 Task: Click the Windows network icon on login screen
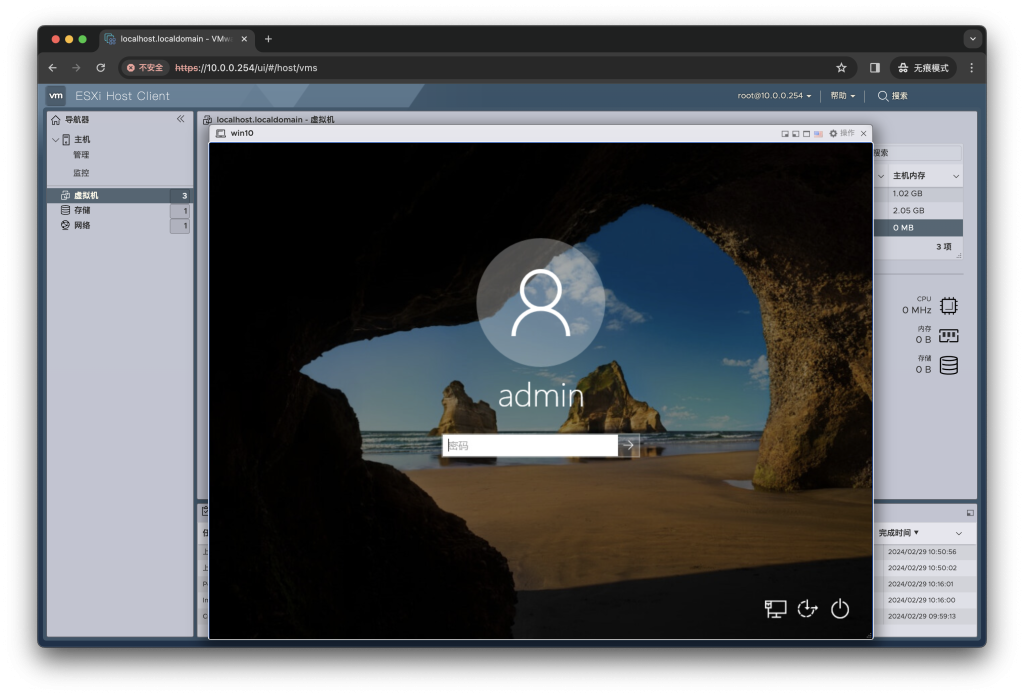pyautogui.click(x=775, y=609)
